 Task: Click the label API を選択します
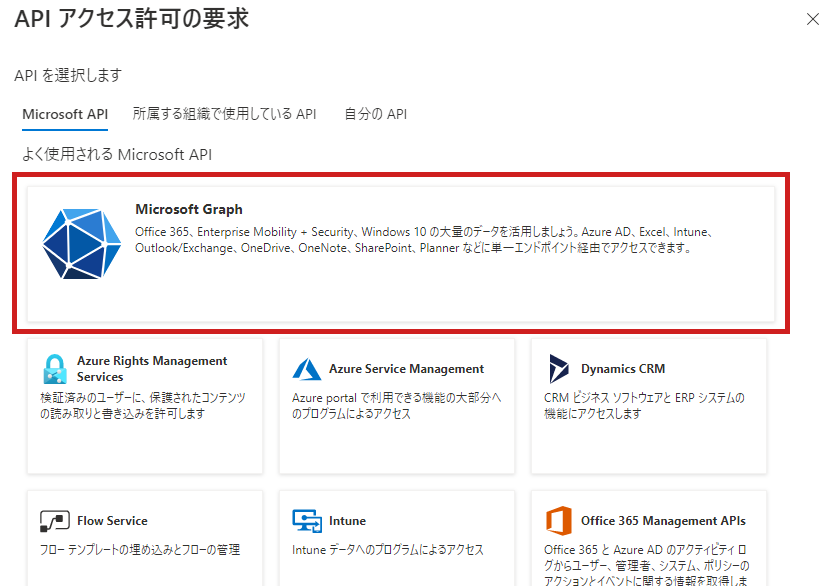[68, 75]
